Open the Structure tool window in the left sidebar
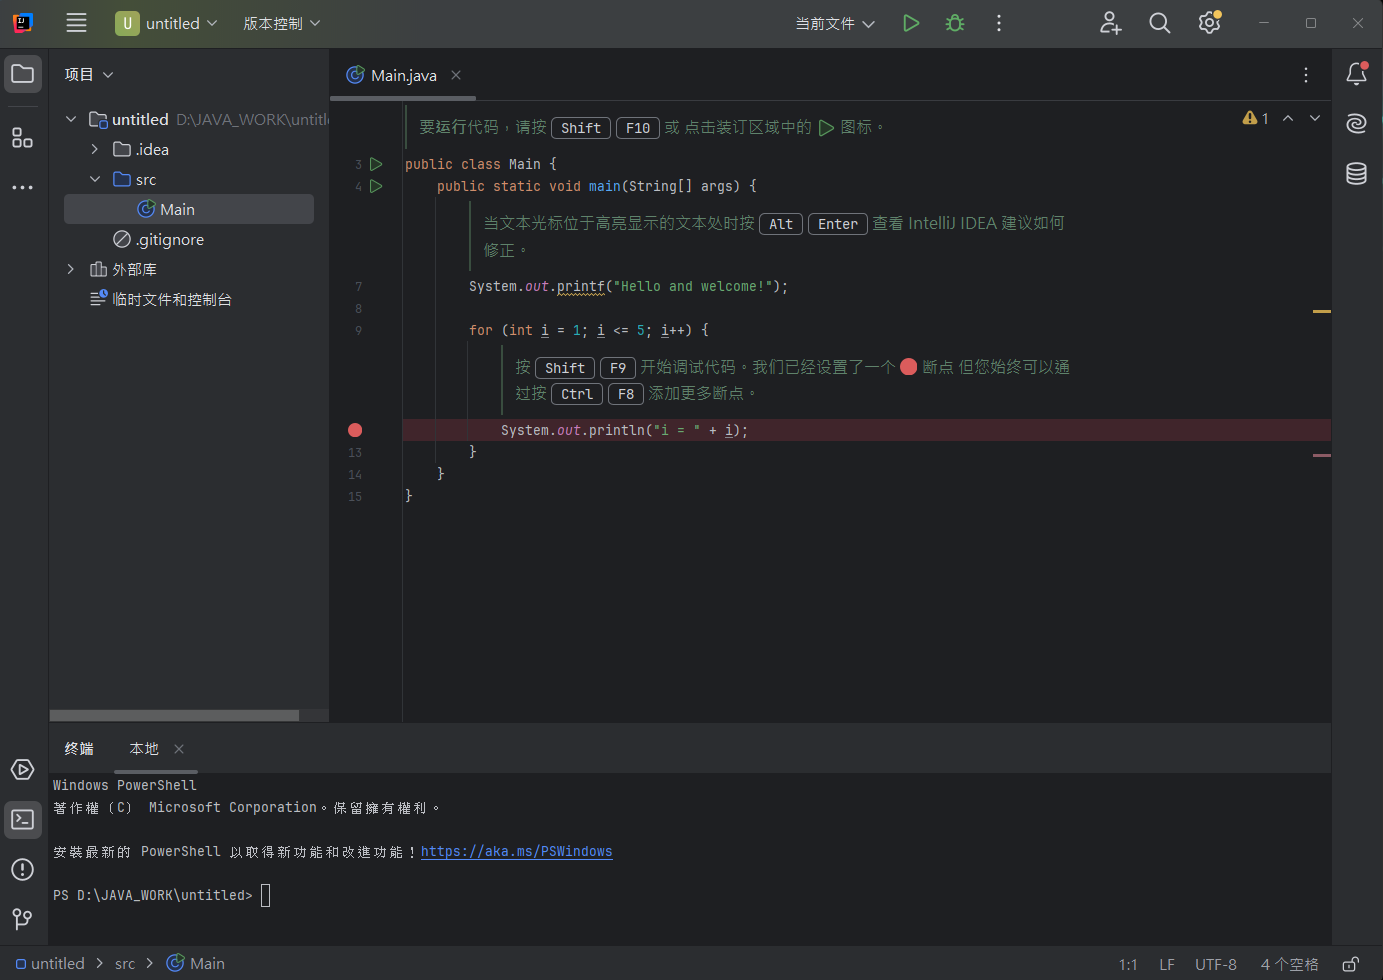The image size is (1383, 980). [x=22, y=138]
